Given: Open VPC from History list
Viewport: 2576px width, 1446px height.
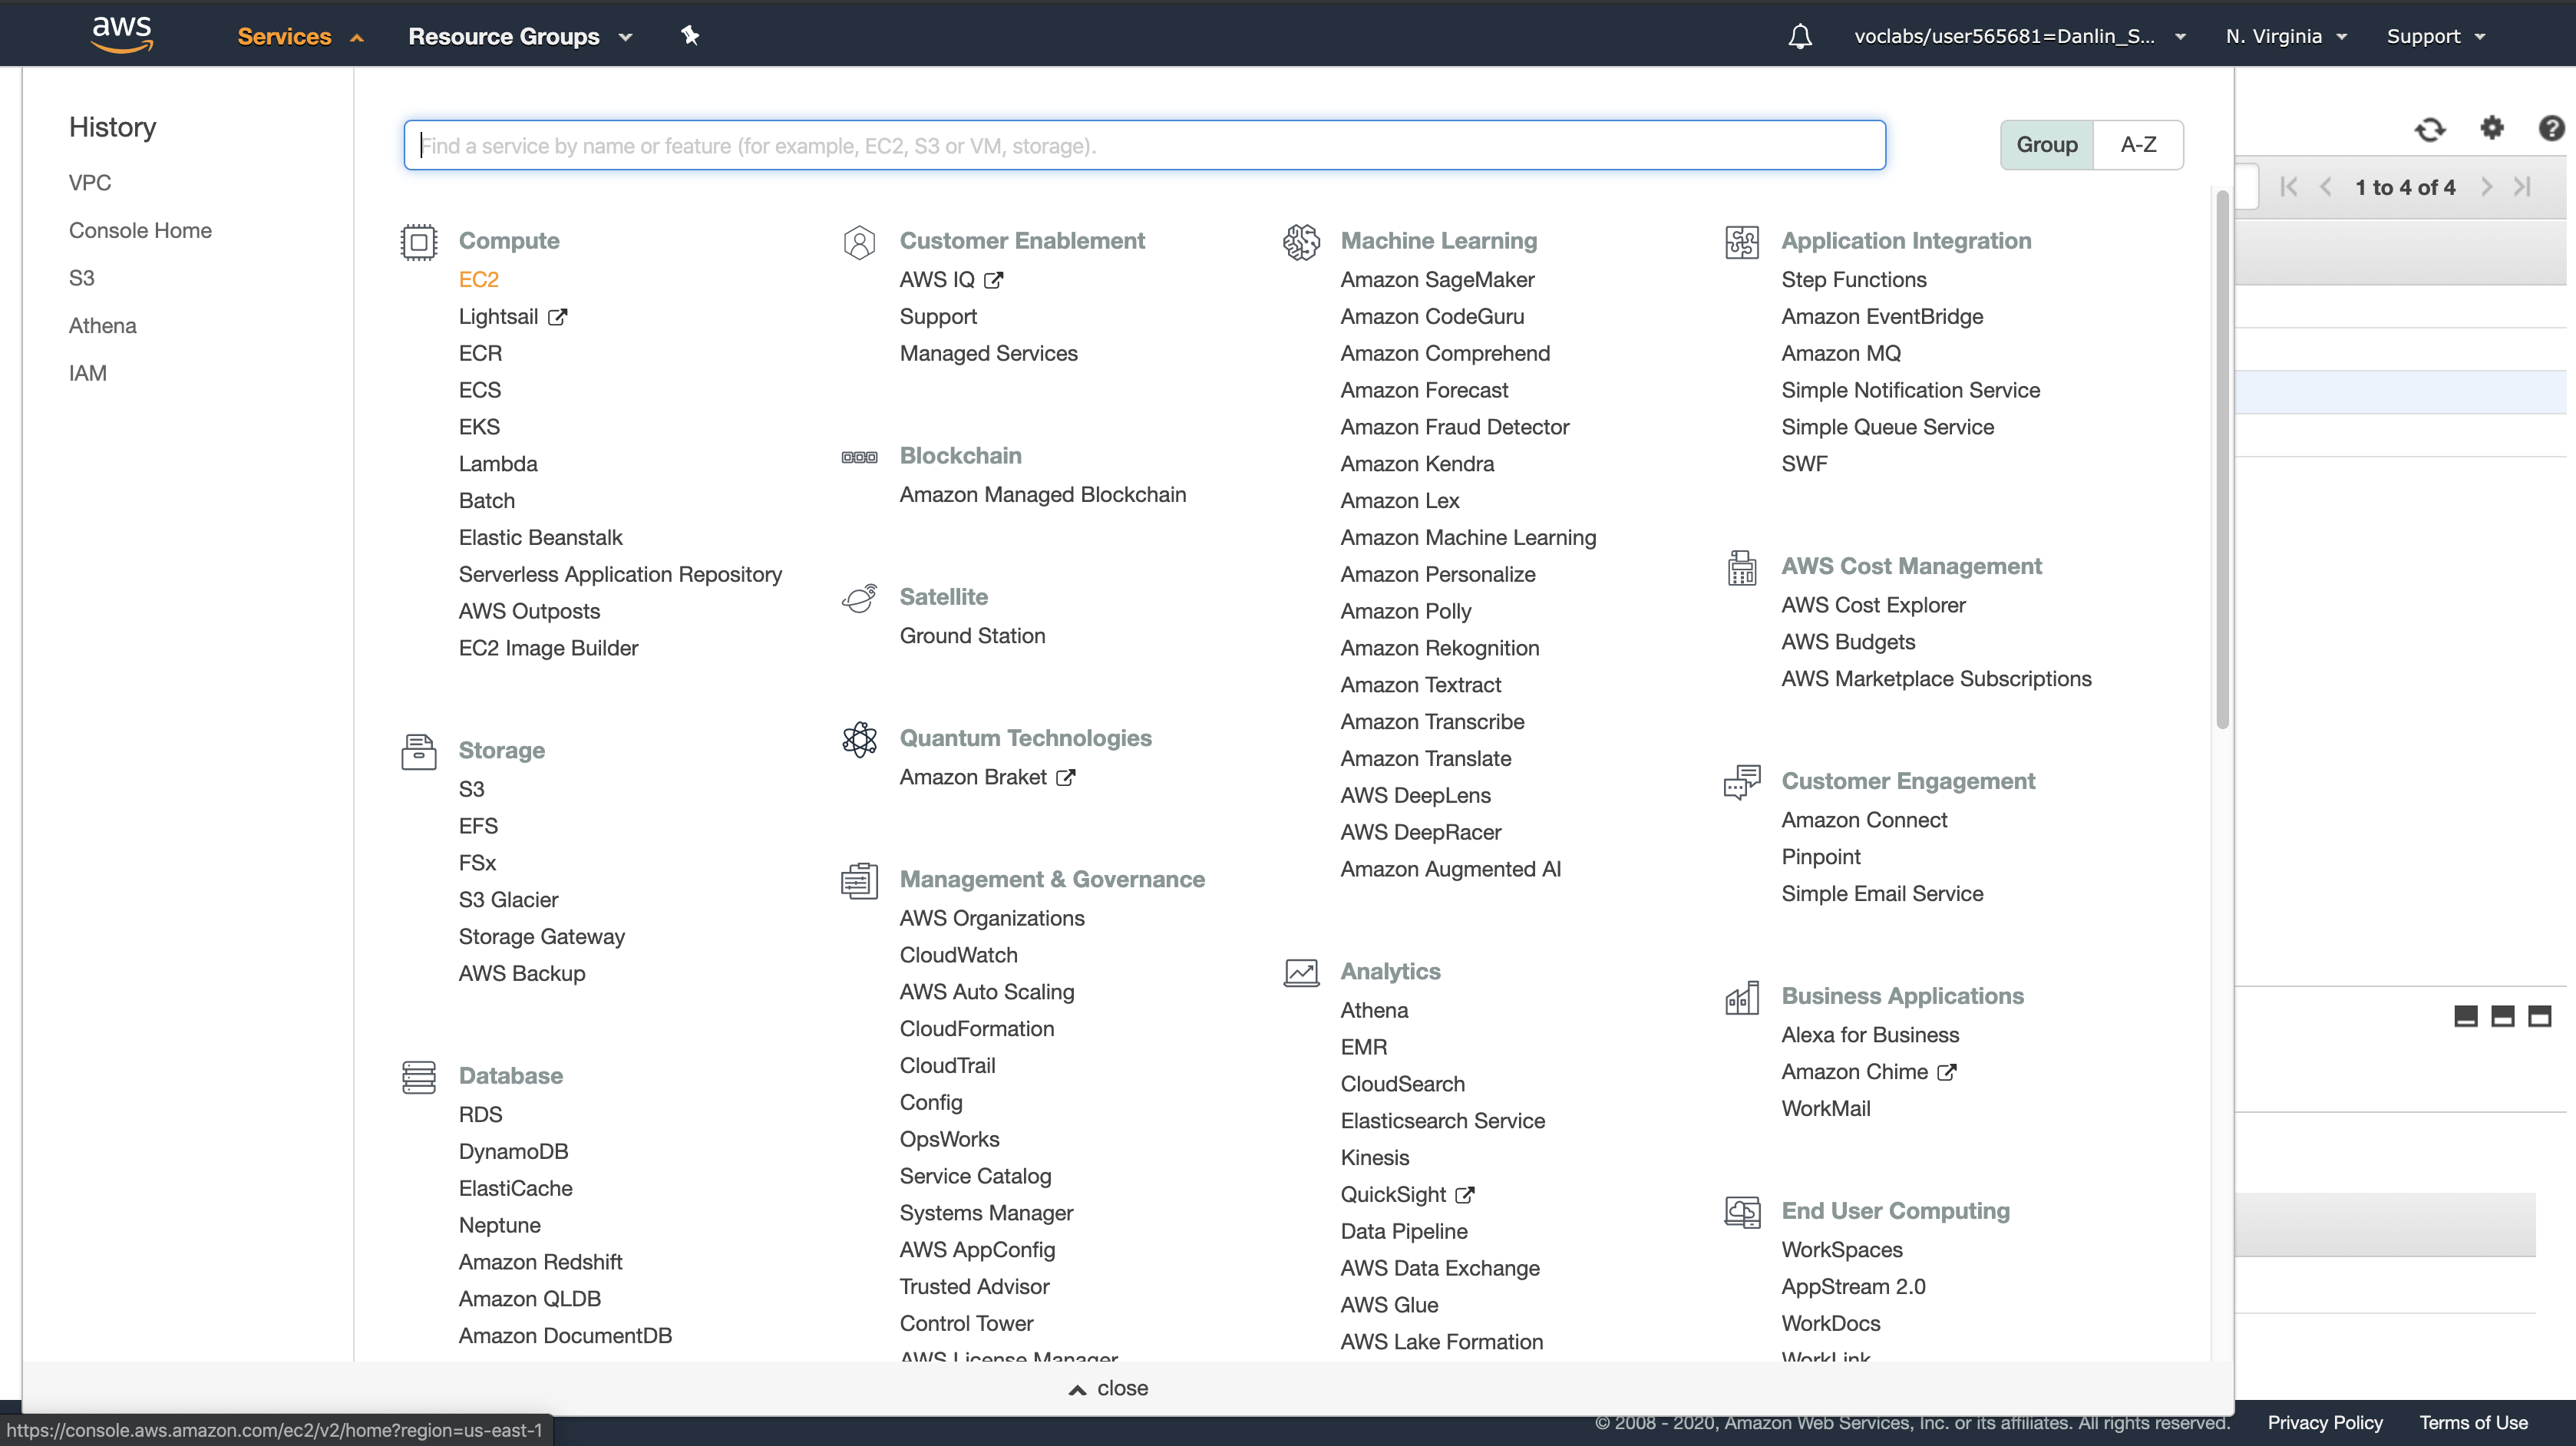Looking at the screenshot, I should click(x=90, y=183).
